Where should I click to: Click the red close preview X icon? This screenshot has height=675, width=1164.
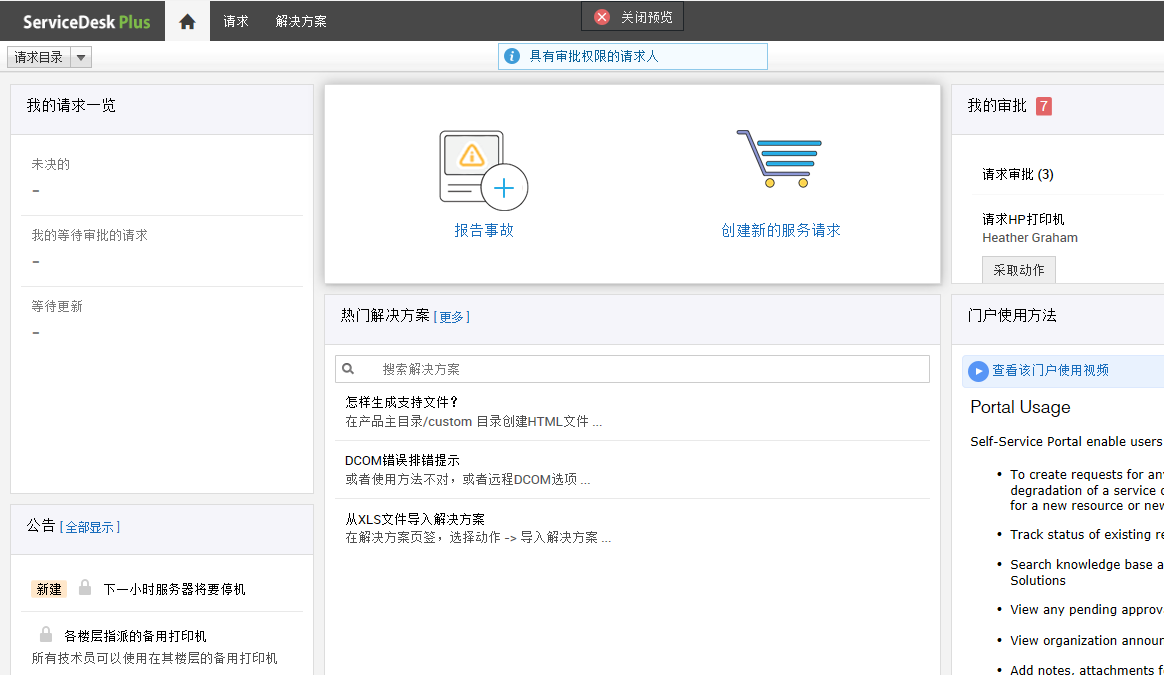pos(602,17)
